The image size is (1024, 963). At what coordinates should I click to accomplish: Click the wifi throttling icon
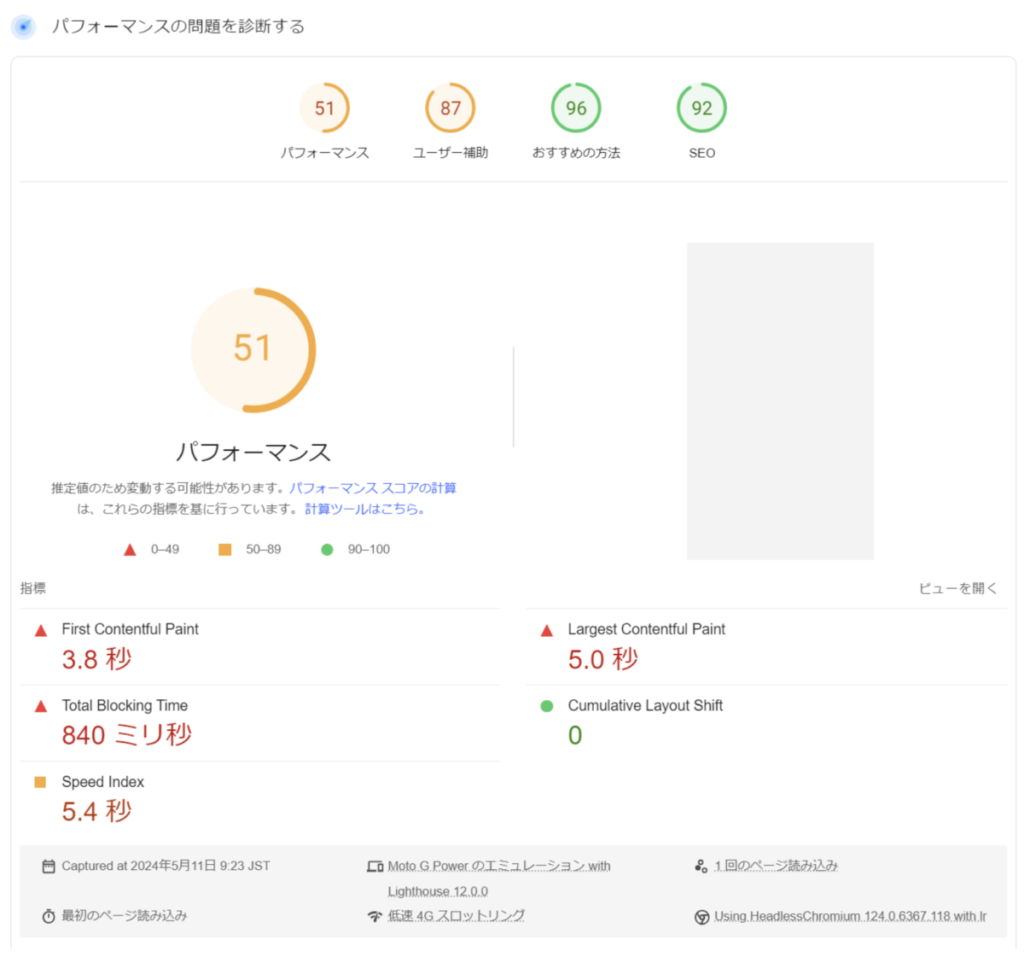pyautogui.click(x=375, y=916)
